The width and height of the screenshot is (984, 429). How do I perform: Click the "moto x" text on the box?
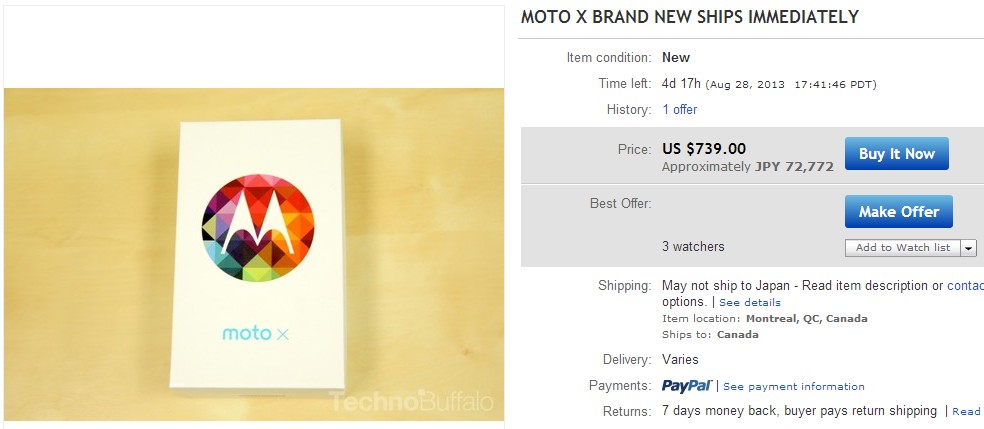coord(255,333)
